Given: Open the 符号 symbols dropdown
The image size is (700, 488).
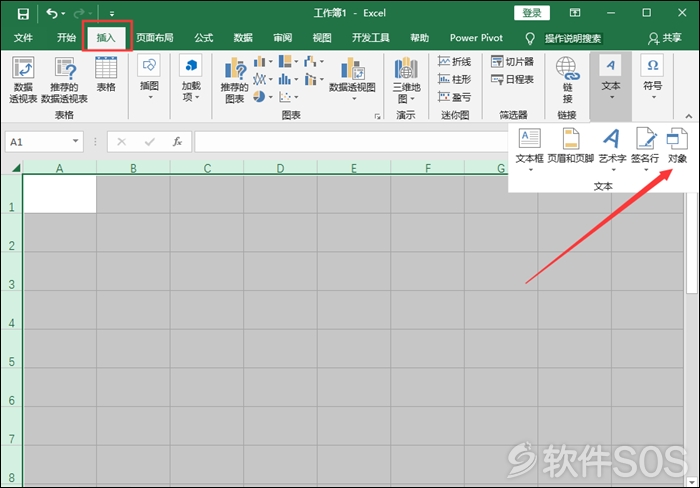Looking at the screenshot, I should (x=653, y=77).
